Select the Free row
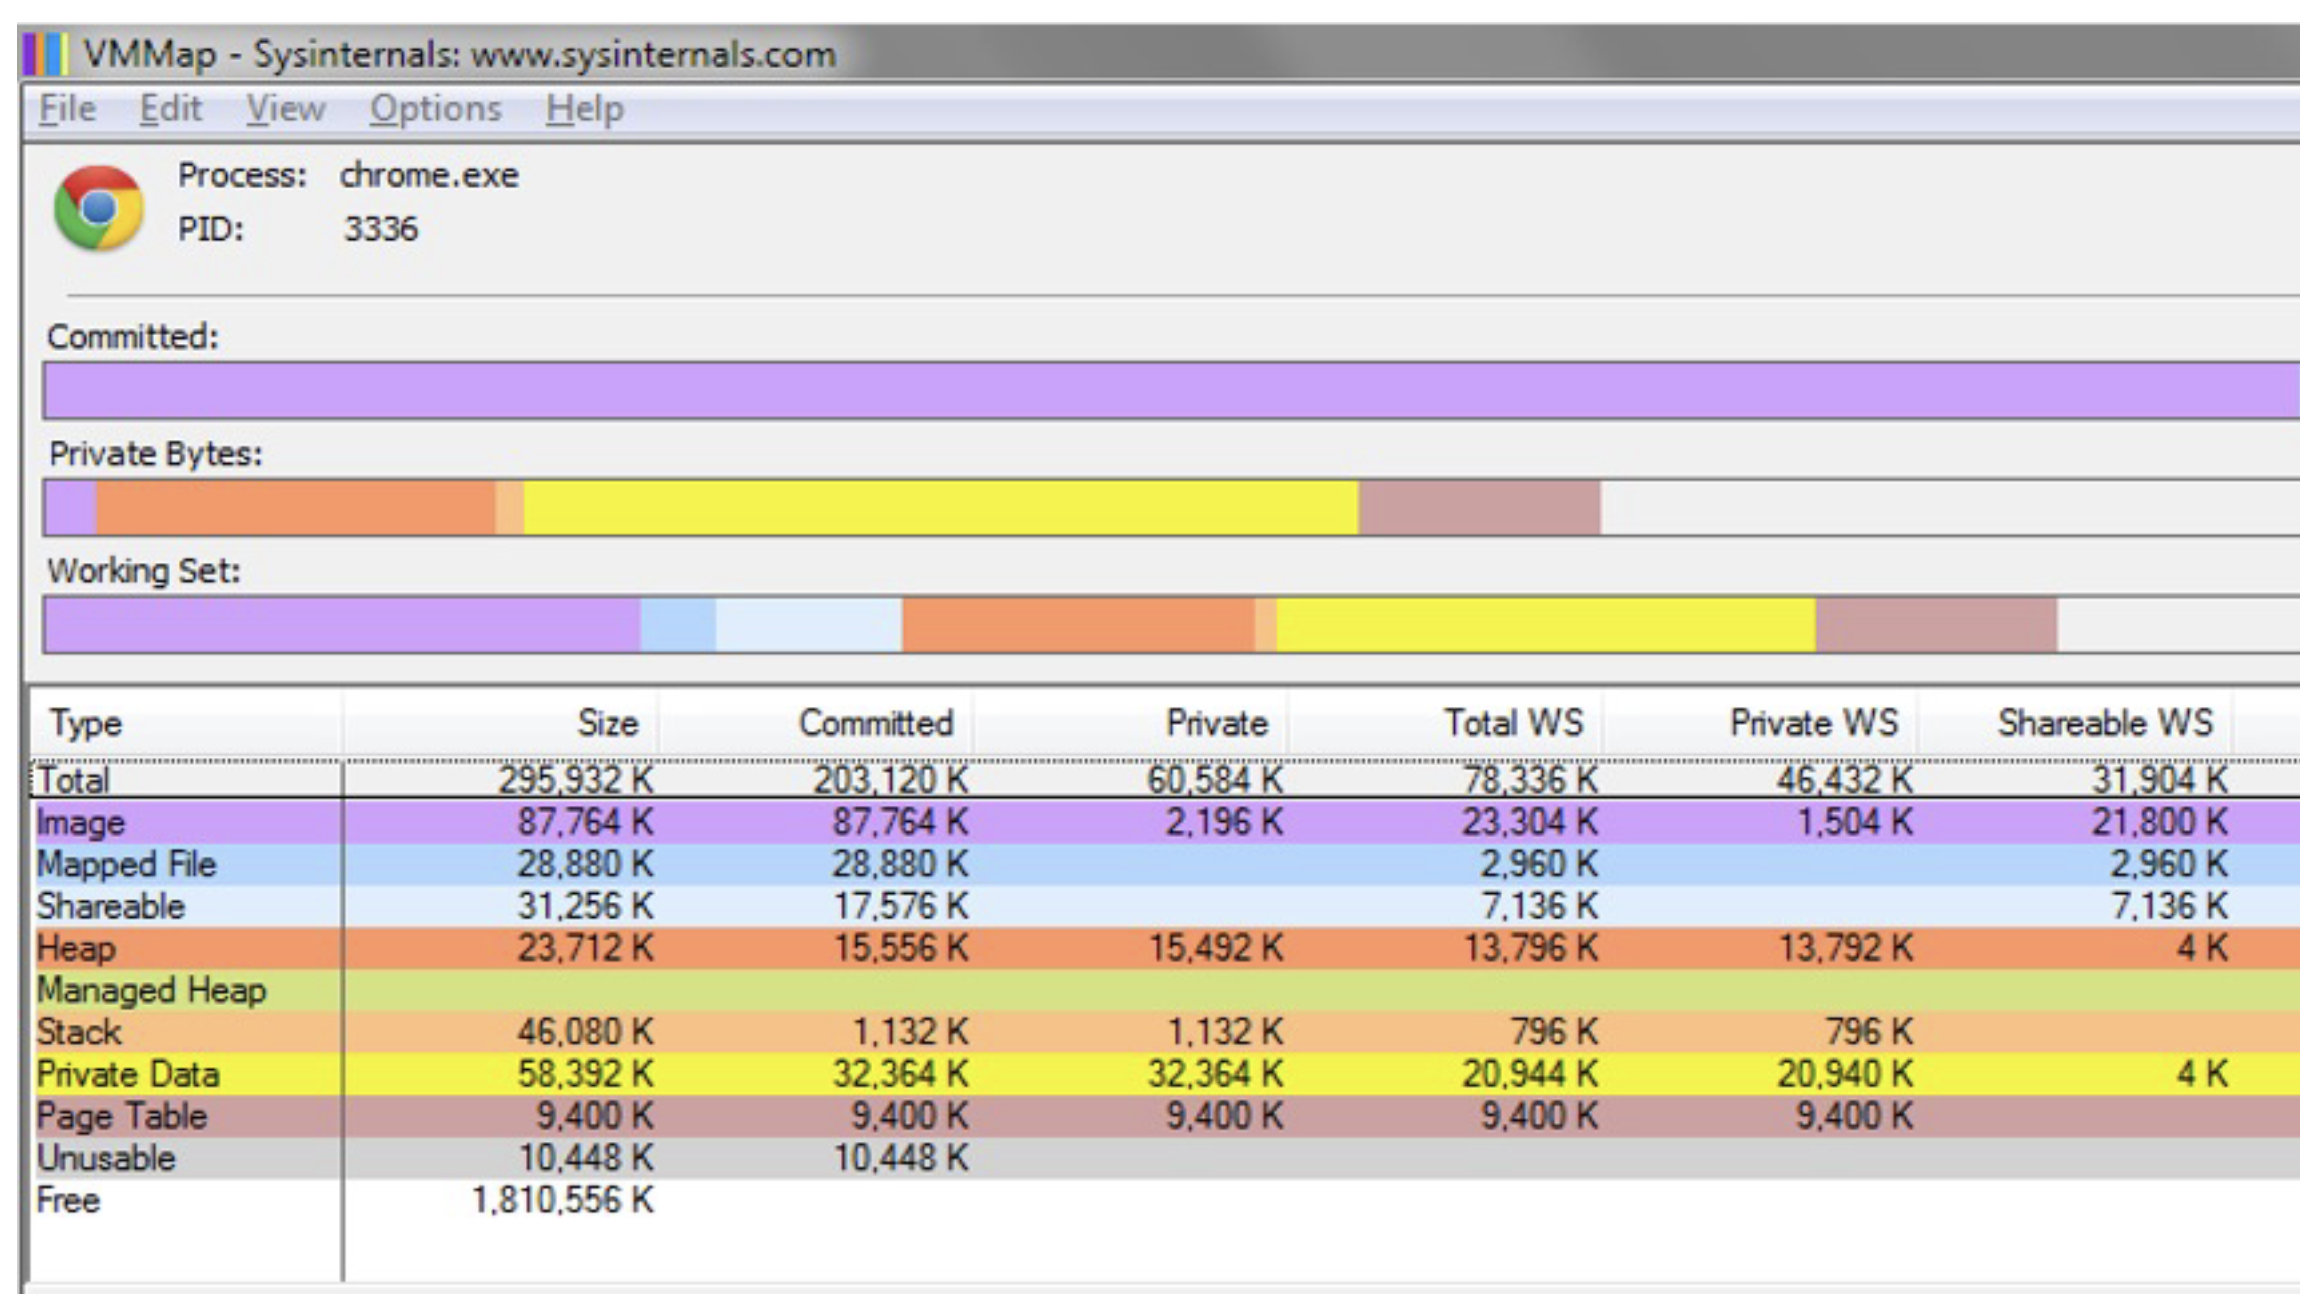The height and width of the screenshot is (1294, 2300). coord(1165,1200)
